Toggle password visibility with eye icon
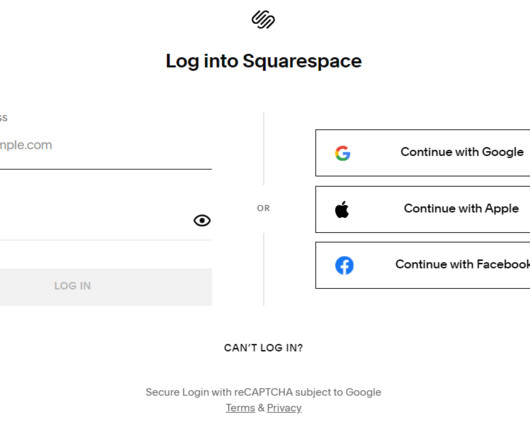The image size is (530, 442). point(202,220)
